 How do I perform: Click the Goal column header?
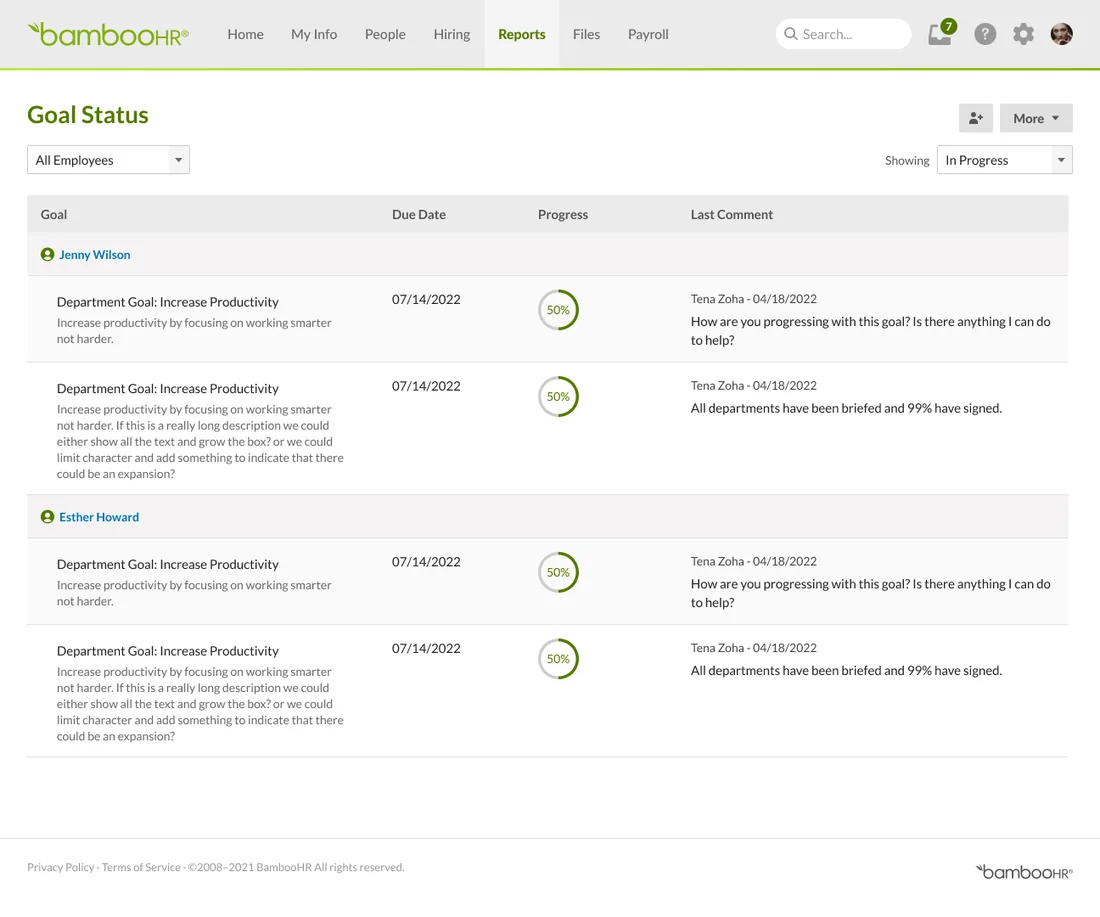click(54, 215)
